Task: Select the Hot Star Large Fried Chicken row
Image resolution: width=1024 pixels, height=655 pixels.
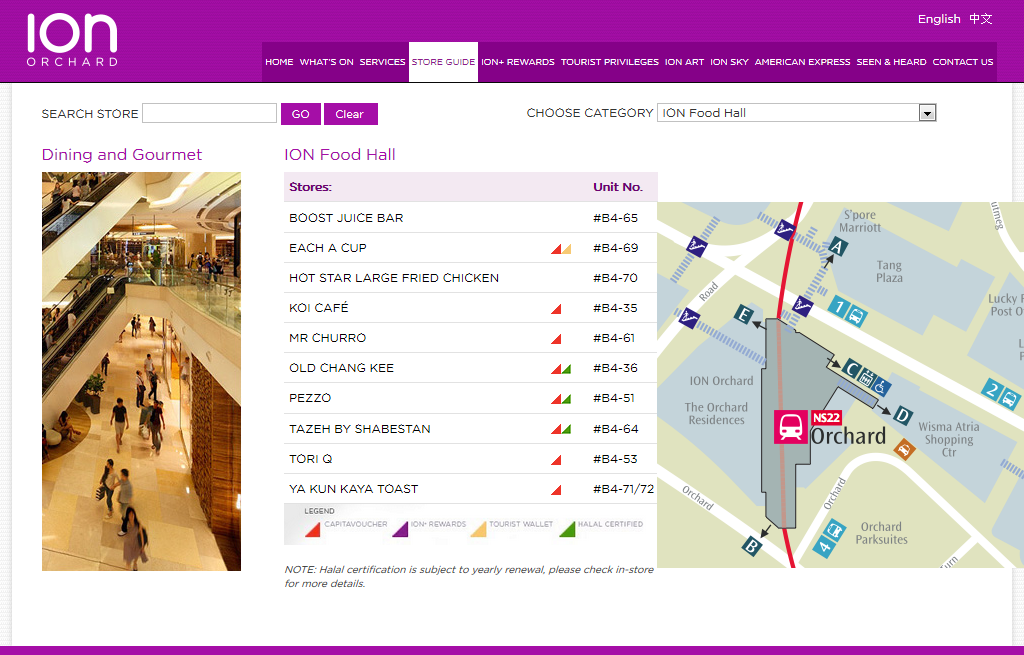Action: click(470, 278)
